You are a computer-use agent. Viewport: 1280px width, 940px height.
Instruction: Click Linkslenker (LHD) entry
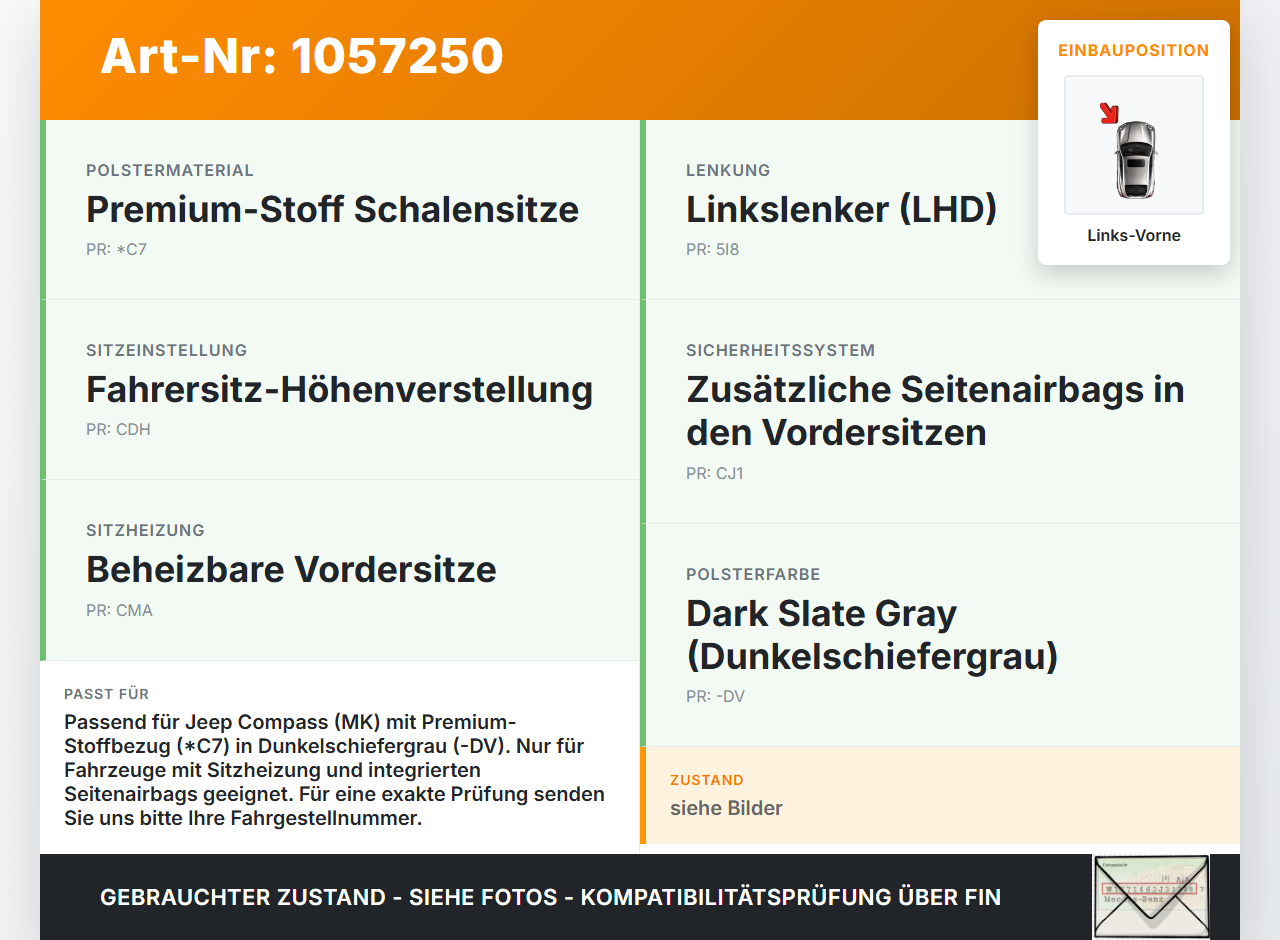click(841, 210)
